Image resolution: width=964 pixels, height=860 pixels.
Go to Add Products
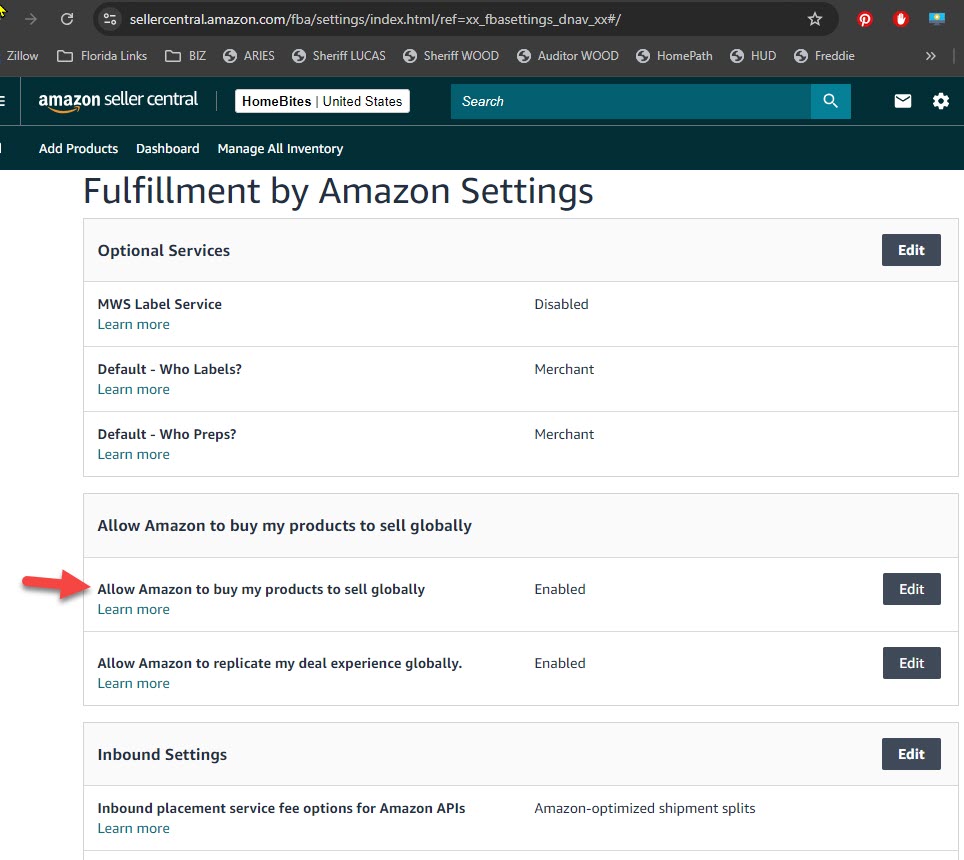(78, 149)
